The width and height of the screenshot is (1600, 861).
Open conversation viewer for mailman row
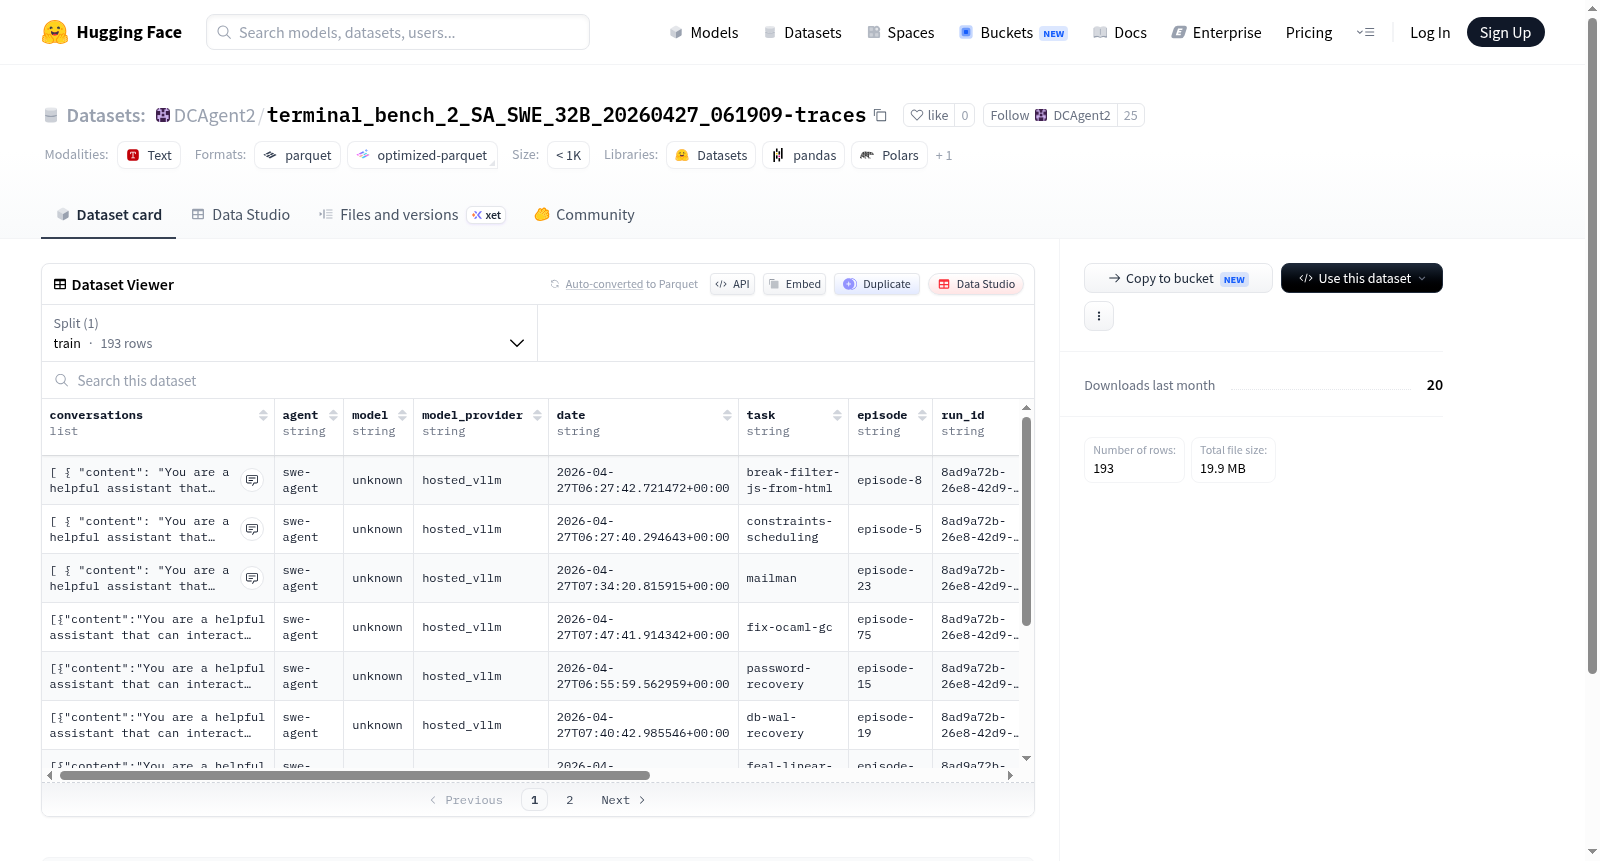[252, 578]
